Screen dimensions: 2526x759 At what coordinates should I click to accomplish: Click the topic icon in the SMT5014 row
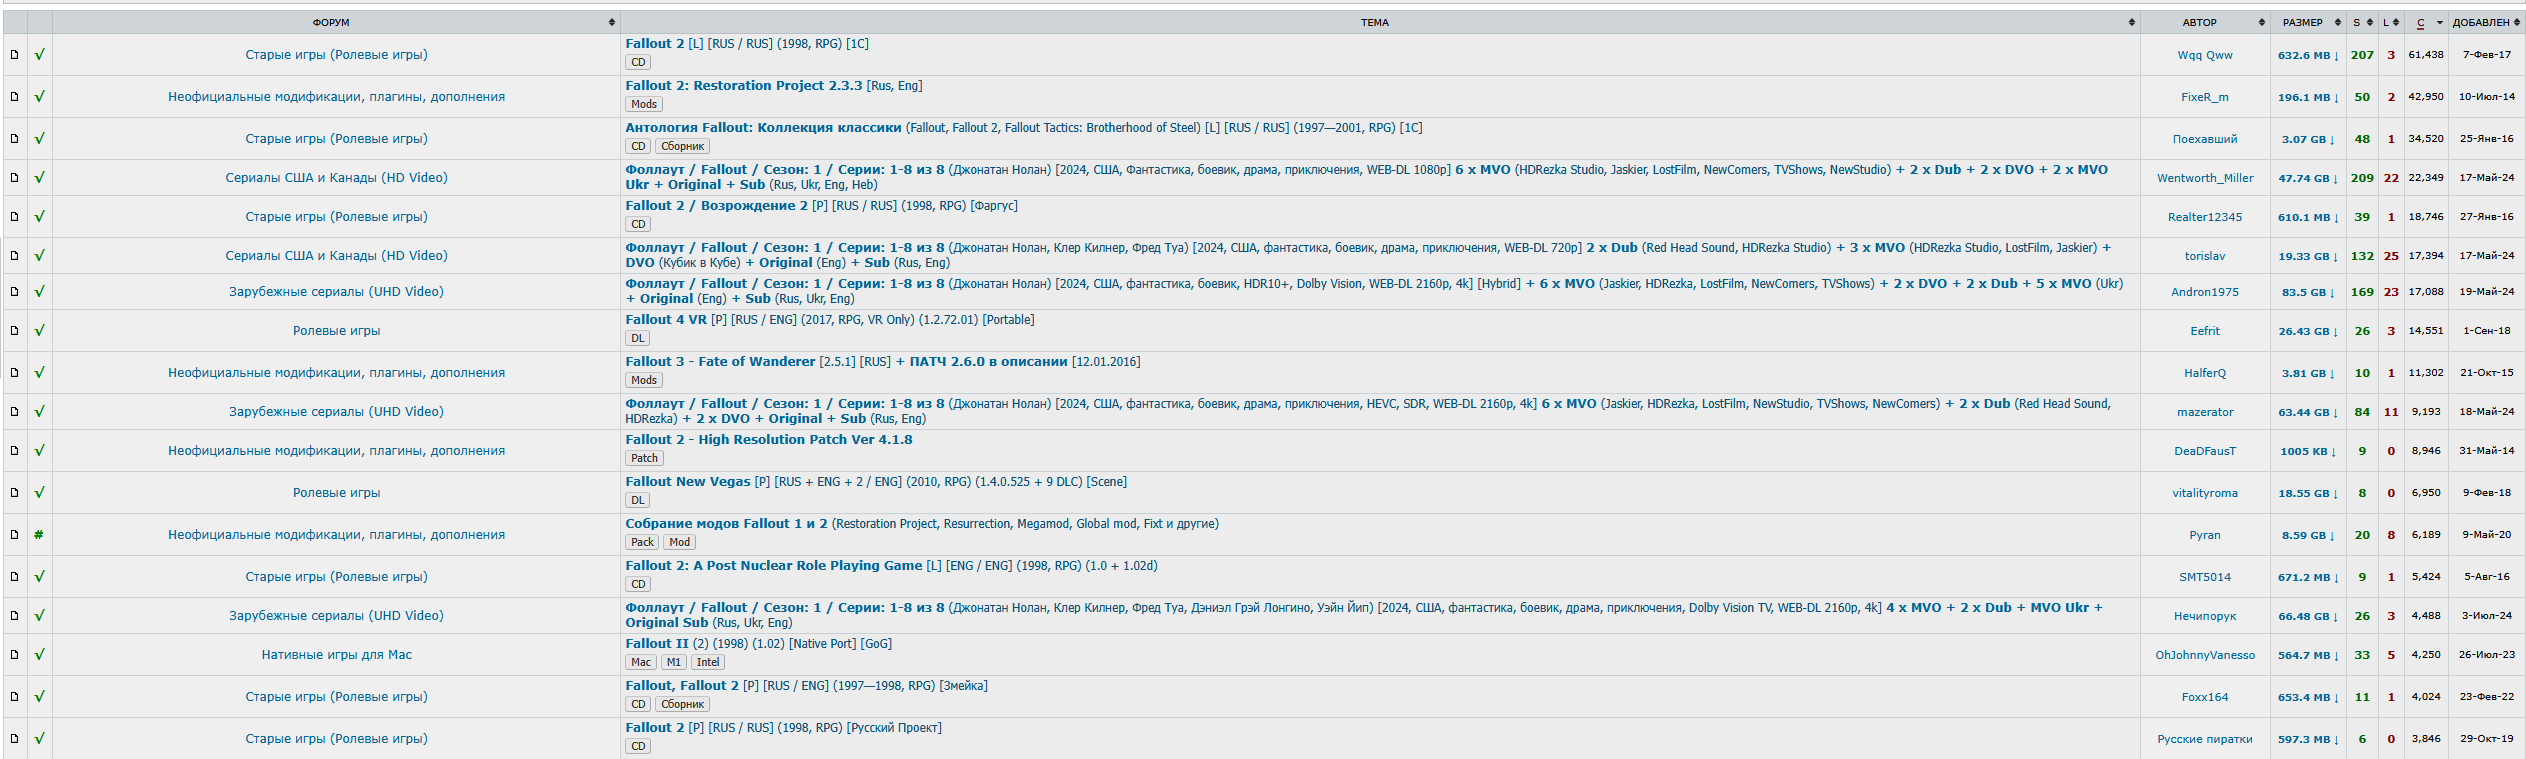click(x=14, y=577)
